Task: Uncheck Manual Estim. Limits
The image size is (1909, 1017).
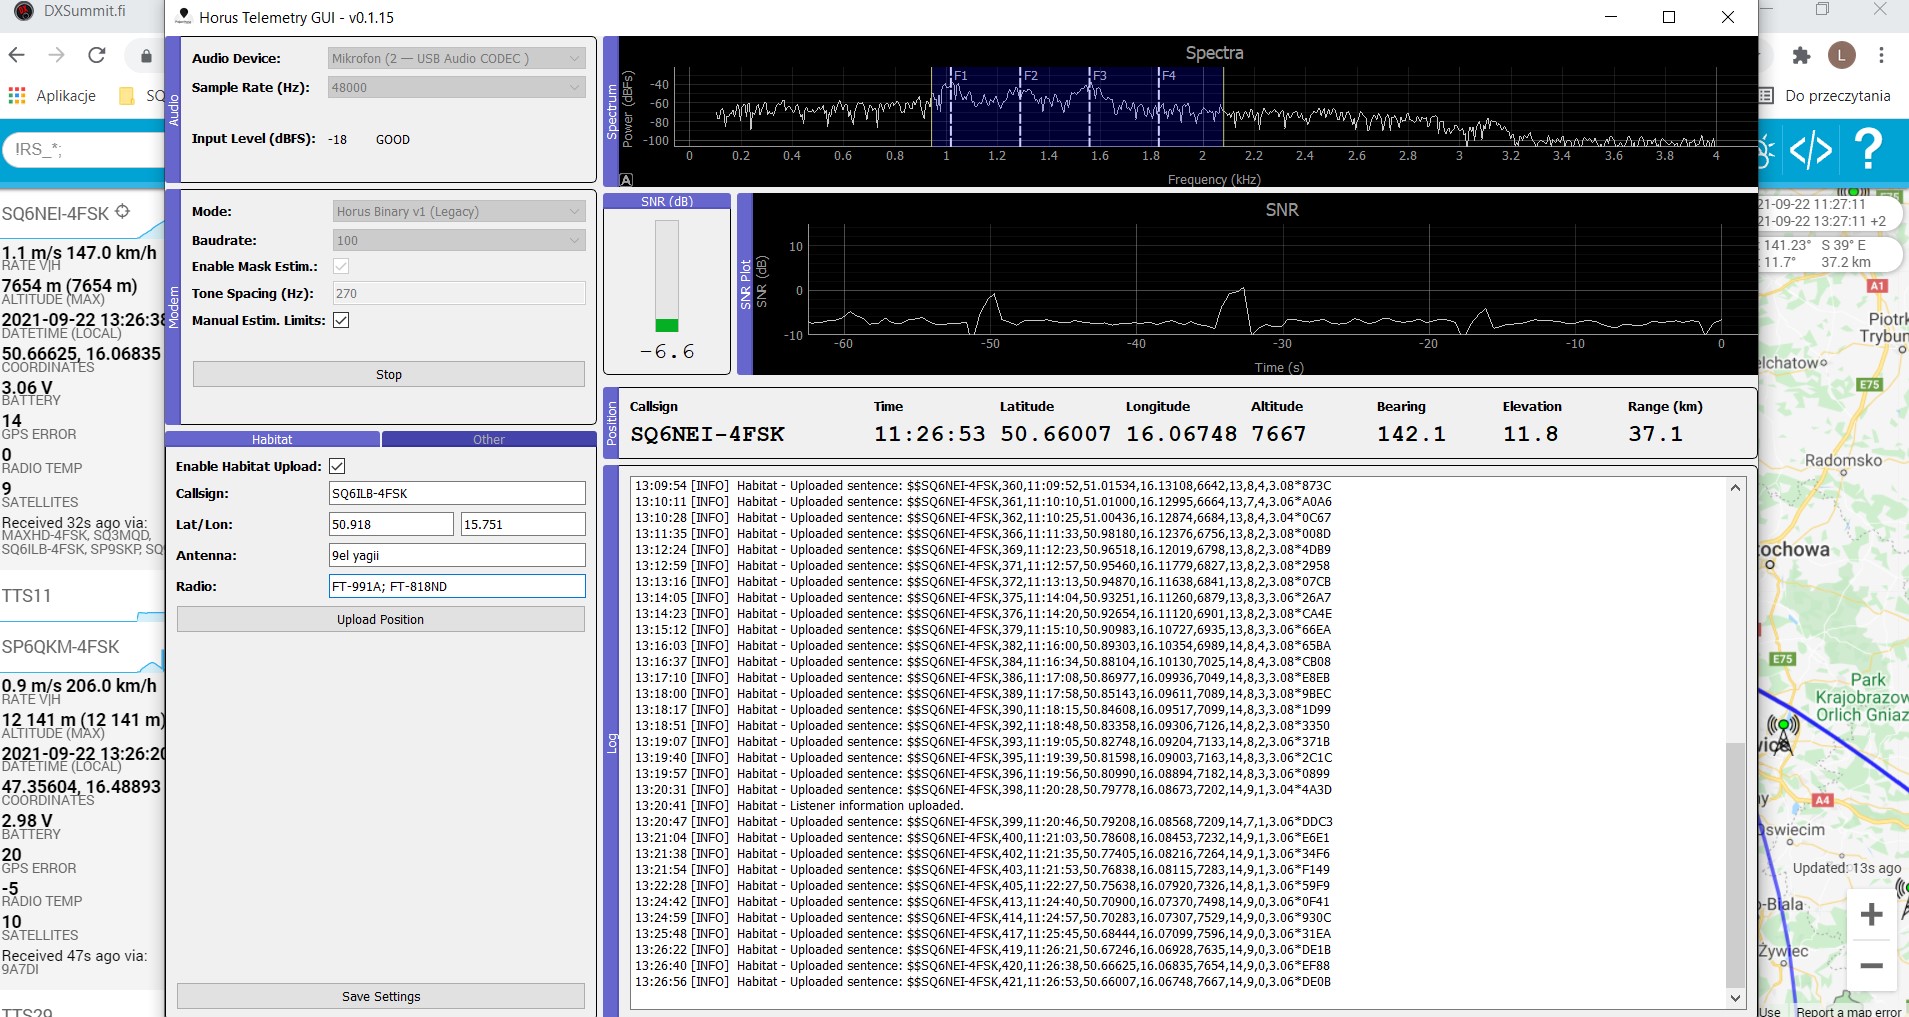Action: tap(341, 320)
